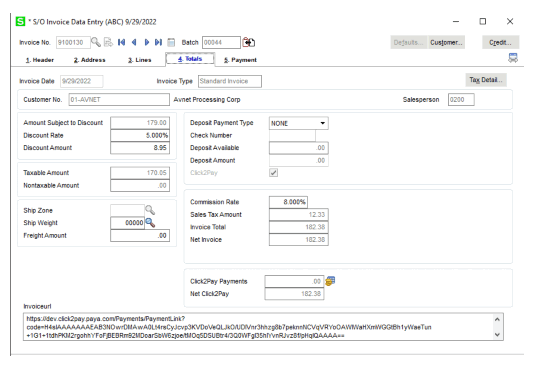Switch to the 2. Address tab
546x366 pixels.
pyautogui.click(x=89, y=60)
